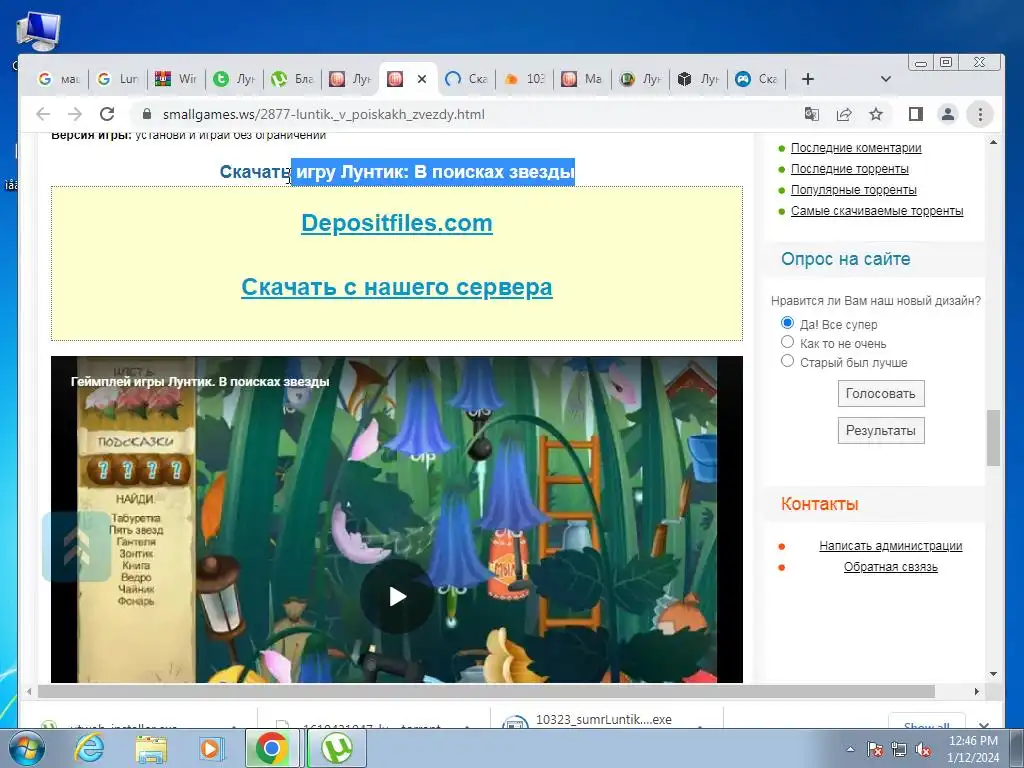Open 'Написать администрации' link

coord(891,545)
